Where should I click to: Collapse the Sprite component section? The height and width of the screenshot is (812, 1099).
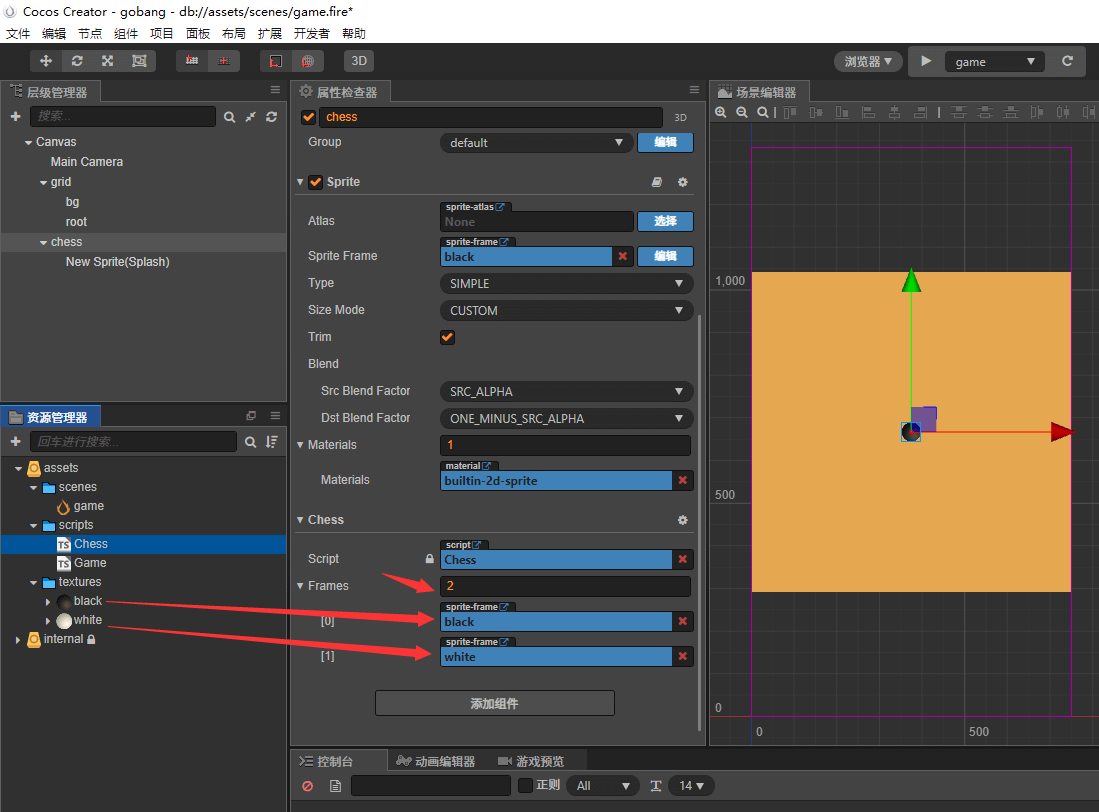pos(300,182)
